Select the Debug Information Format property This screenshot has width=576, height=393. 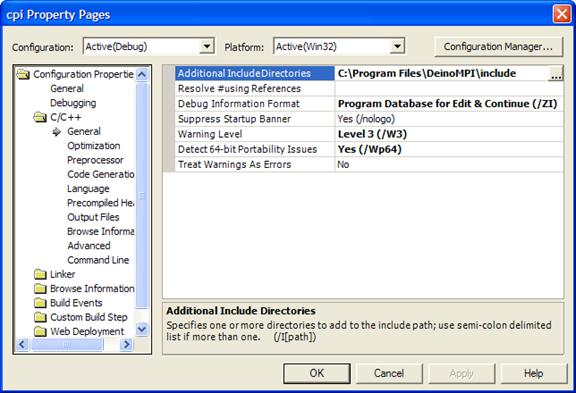255,104
